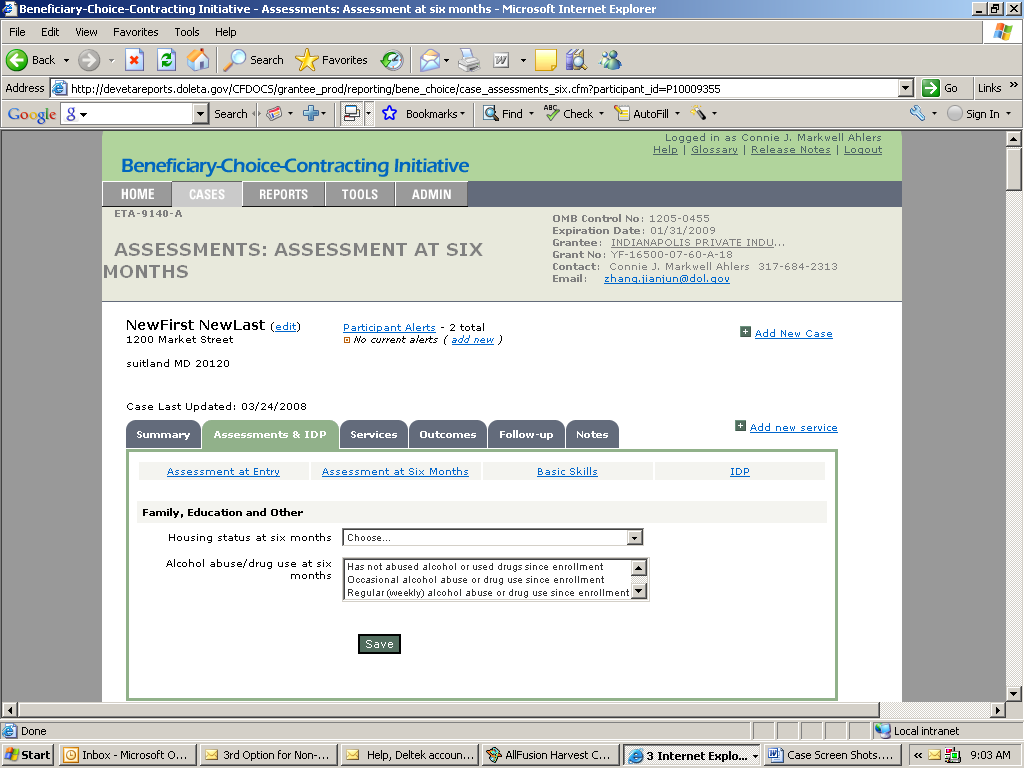Click the Logout link
This screenshot has height=768, width=1024.
coord(863,150)
